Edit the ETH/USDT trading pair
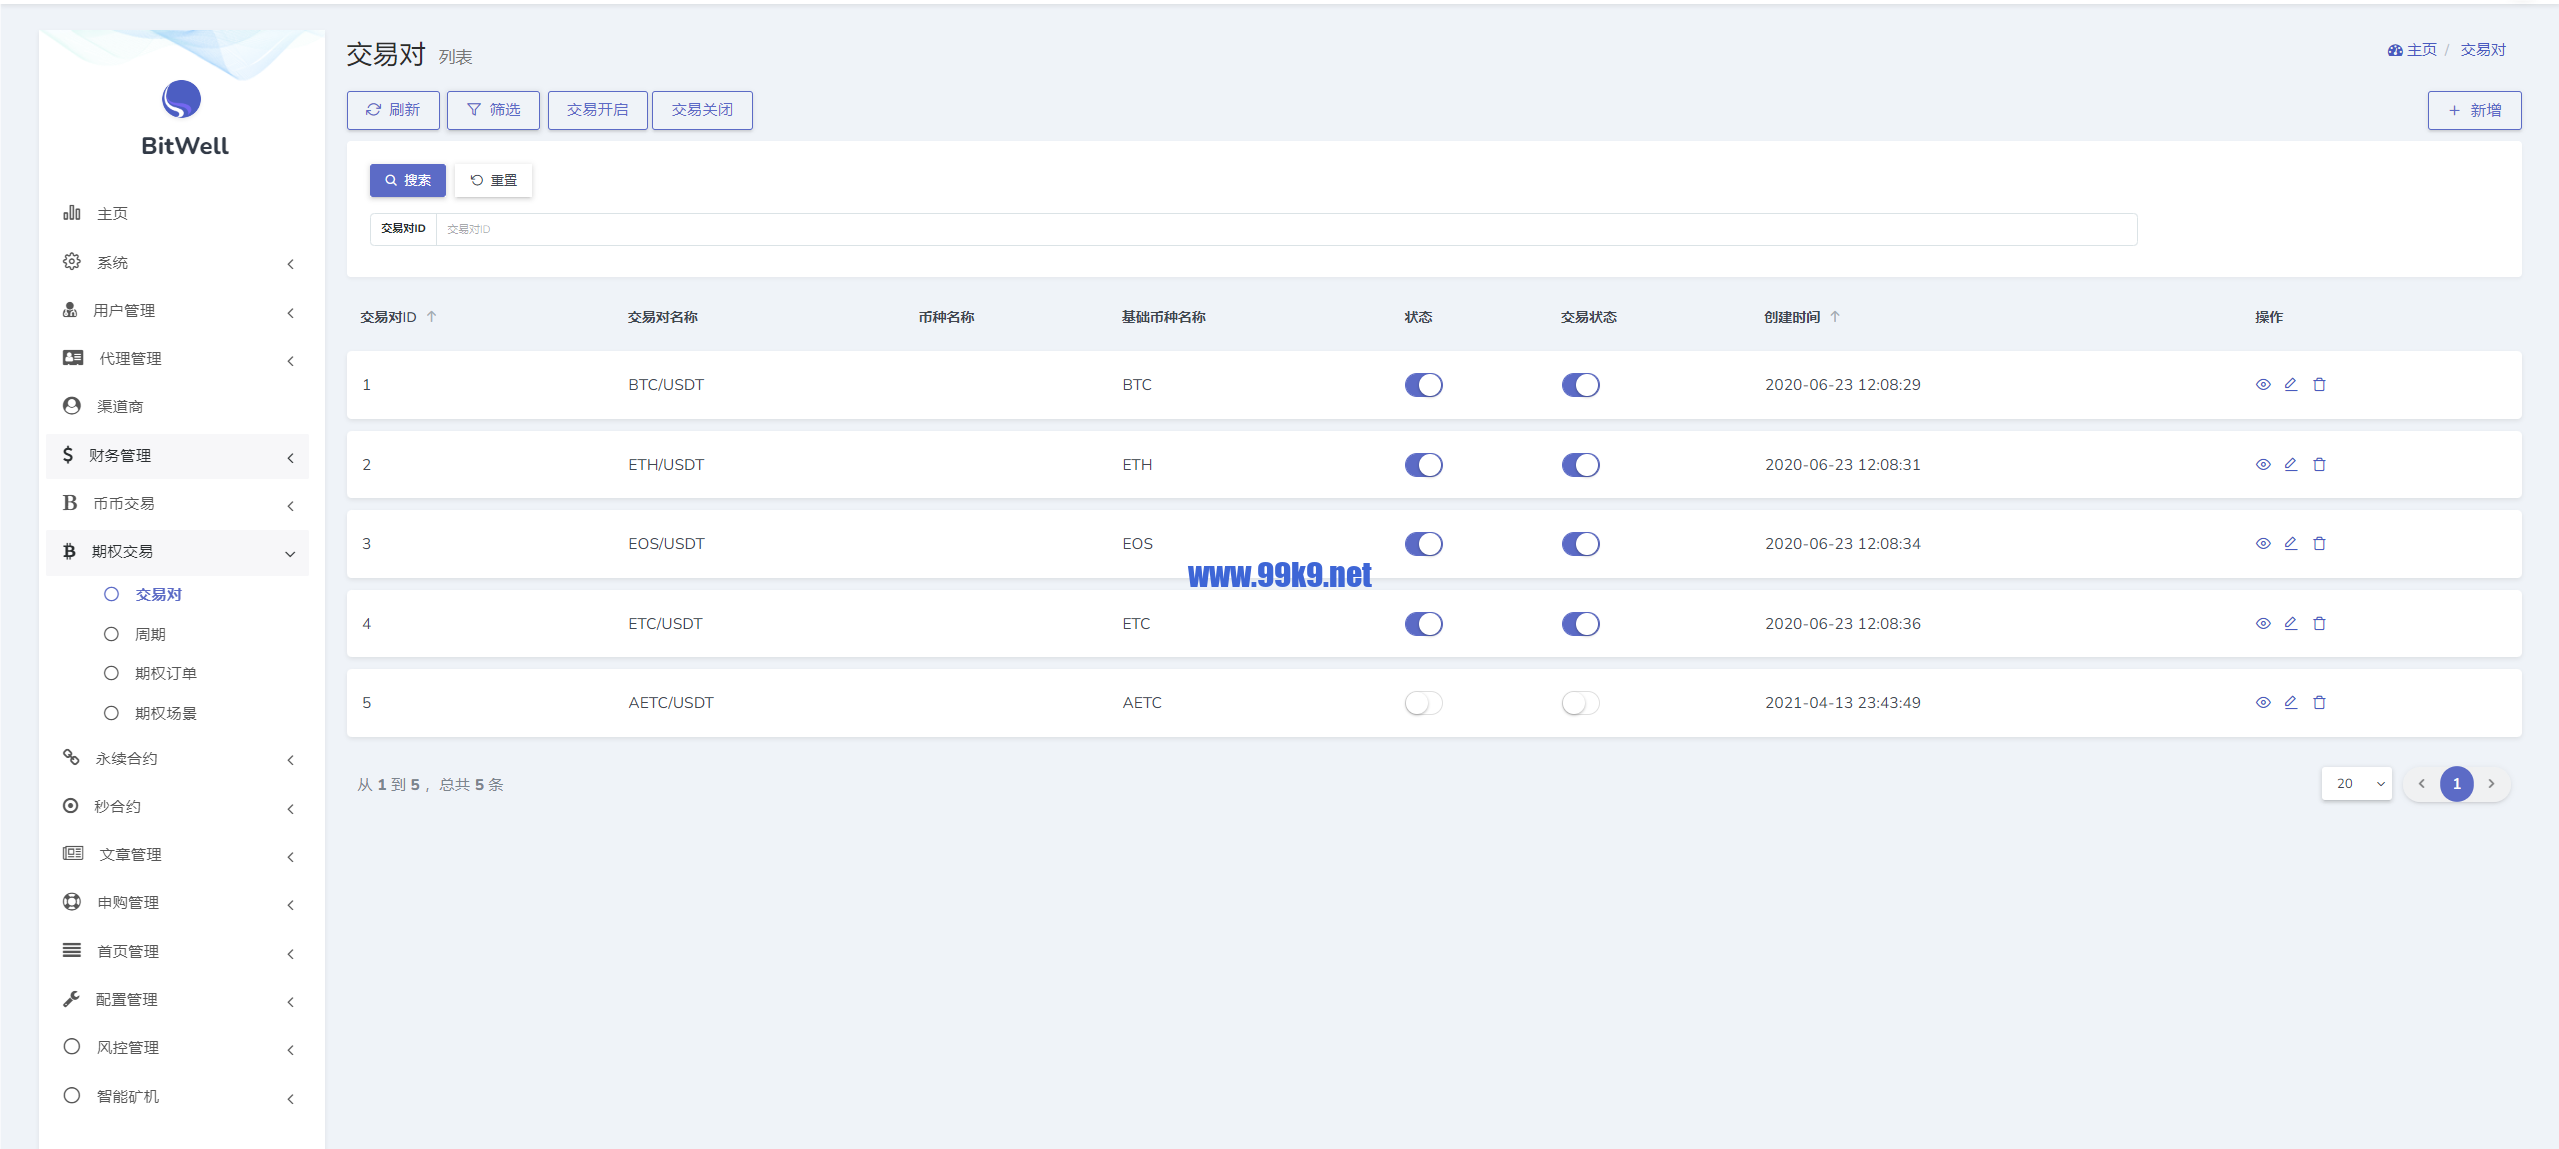Image resolution: width=2559 pixels, height=1149 pixels. [x=2290, y=465]
